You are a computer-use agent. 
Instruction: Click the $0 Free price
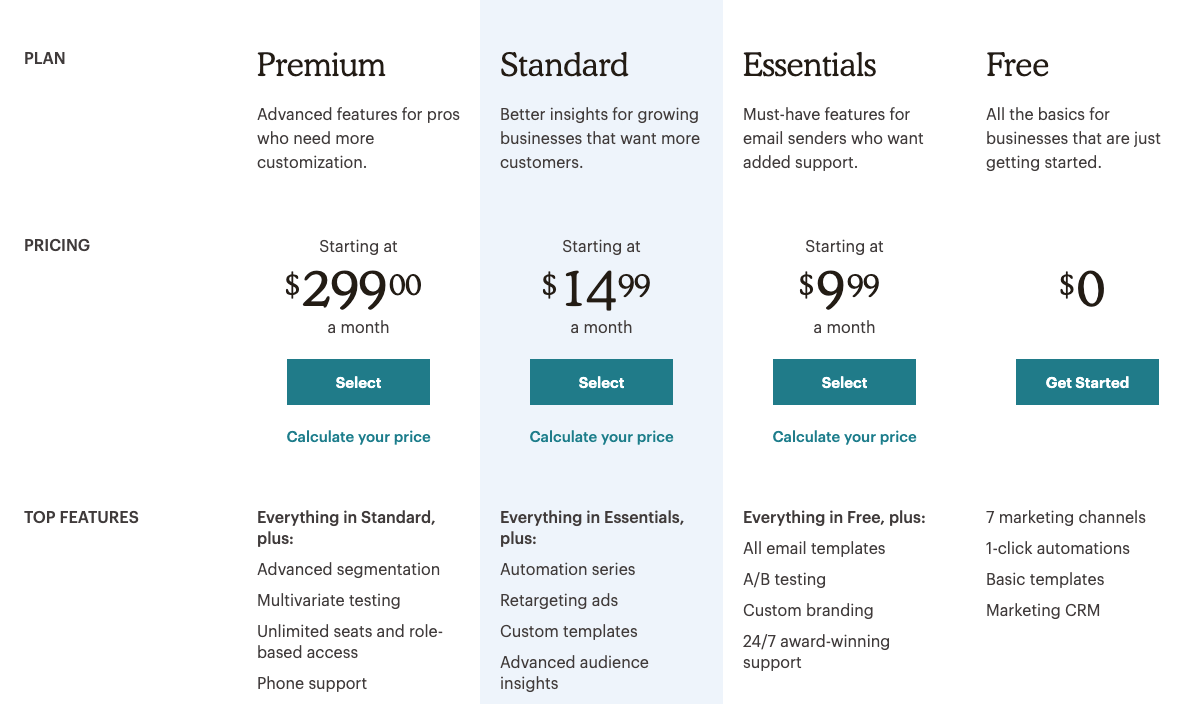click(x=1082, y=289)
